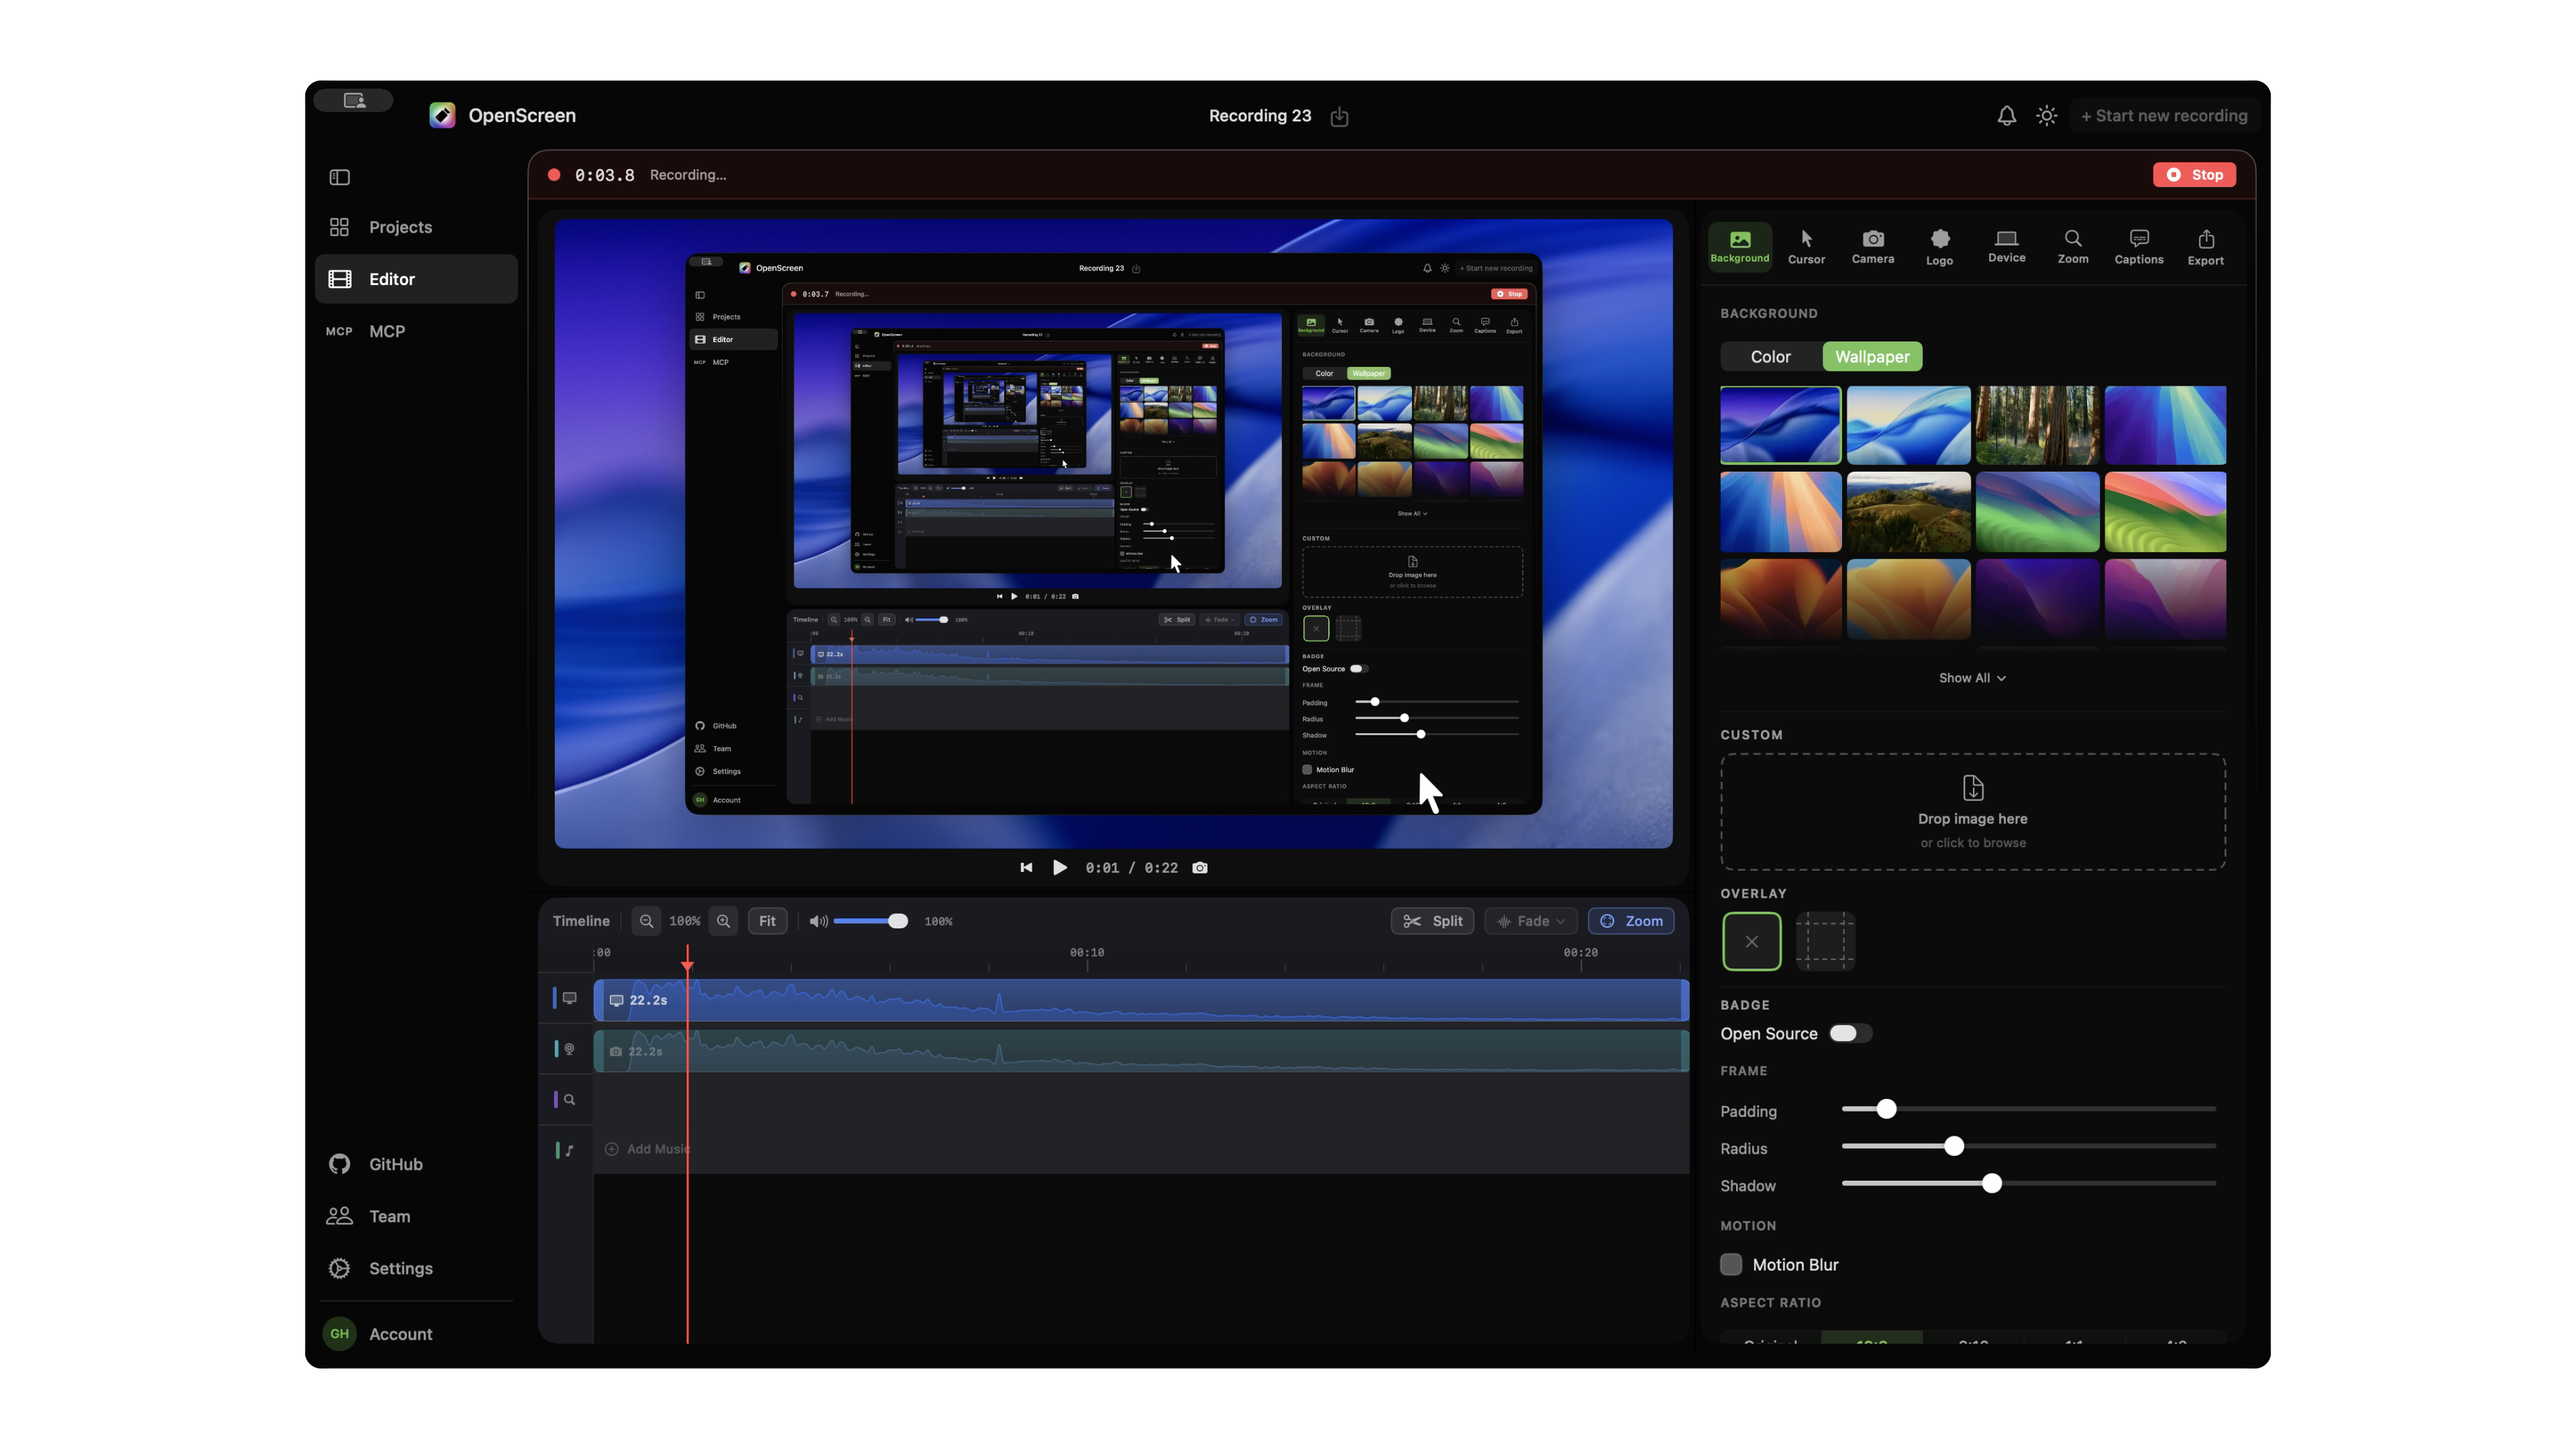
Task: Open the Captions tab
Action: point(2138,246)
